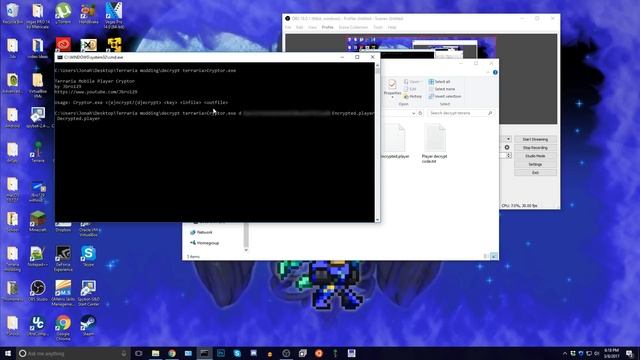Click the Exit button in OBS
This screenshot has height=360, width=640.
(535, 173)
